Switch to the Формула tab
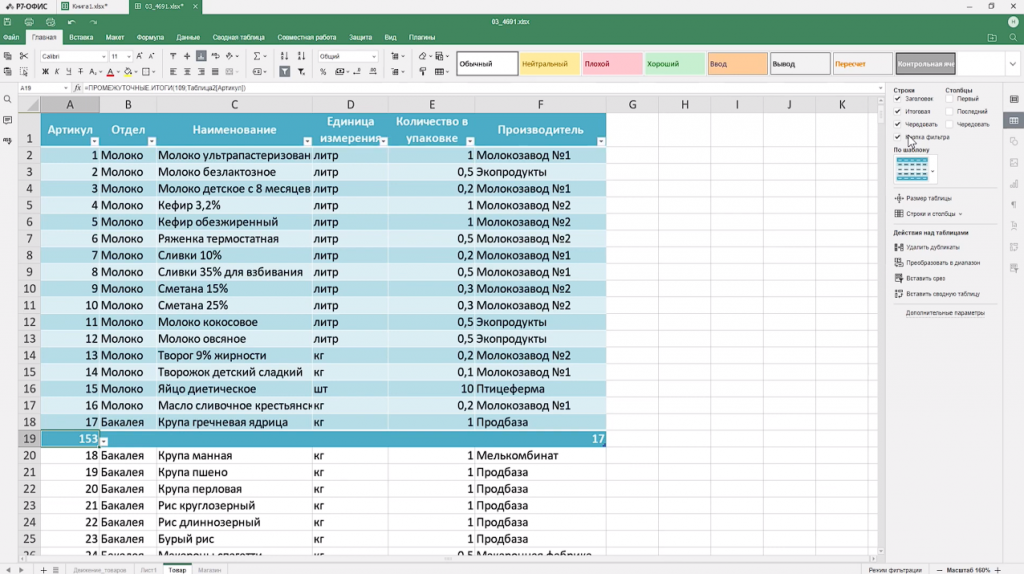The width and height of the screenshot is (1024, 574). coord(150,37)
